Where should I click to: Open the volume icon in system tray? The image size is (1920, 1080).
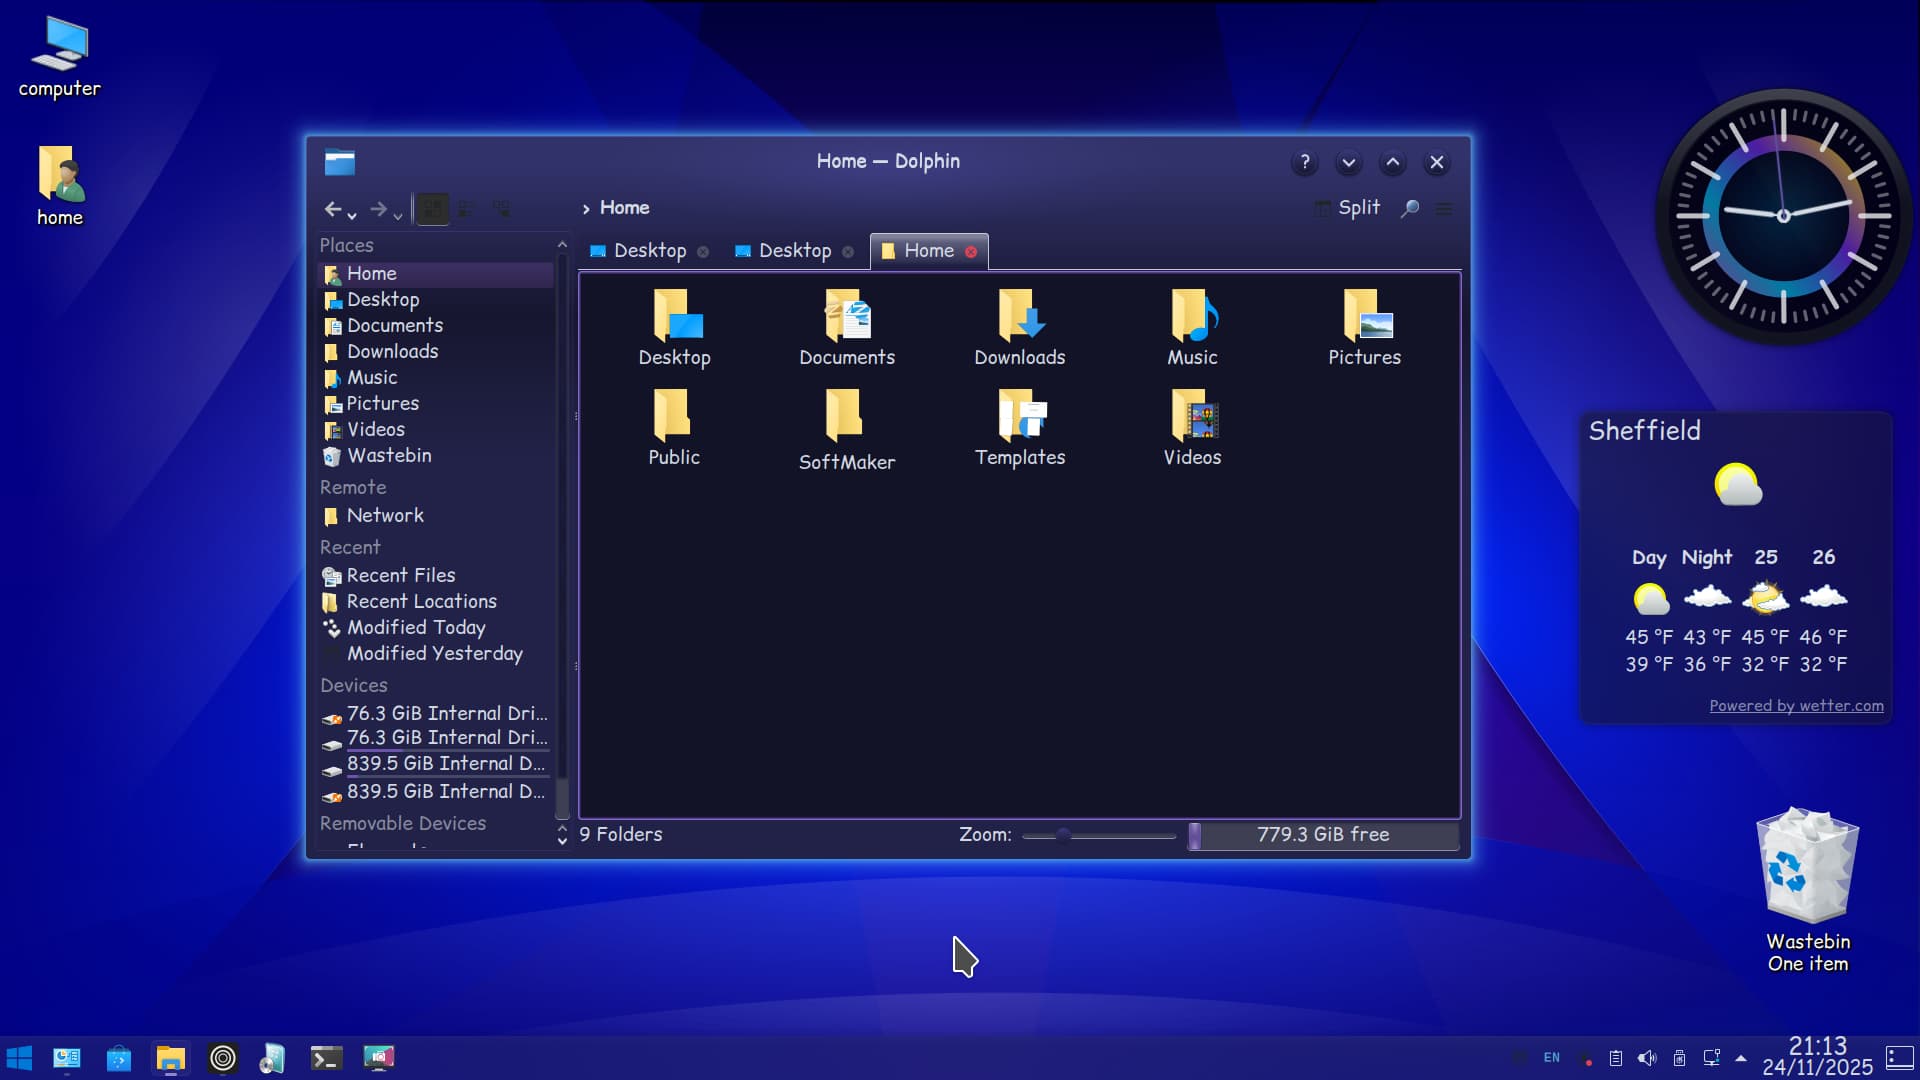click(x=1647, y=1058)
